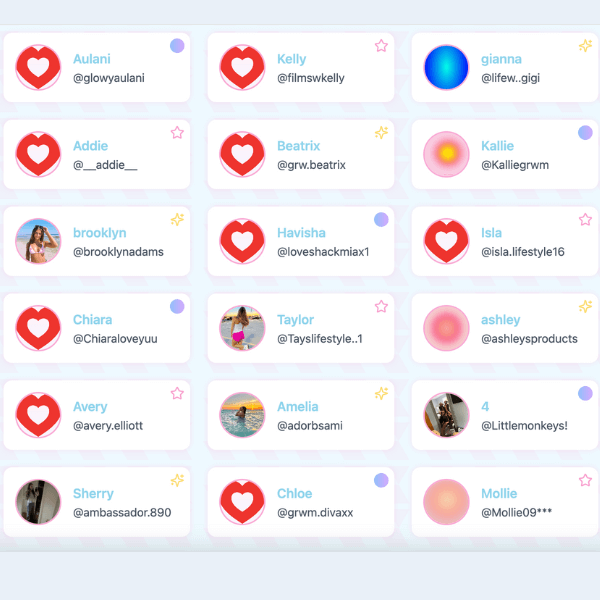This screenshot has width=600, height=600.
Task: Click the sparkle icon on brooklyn's card
Action: click(177, 220)
